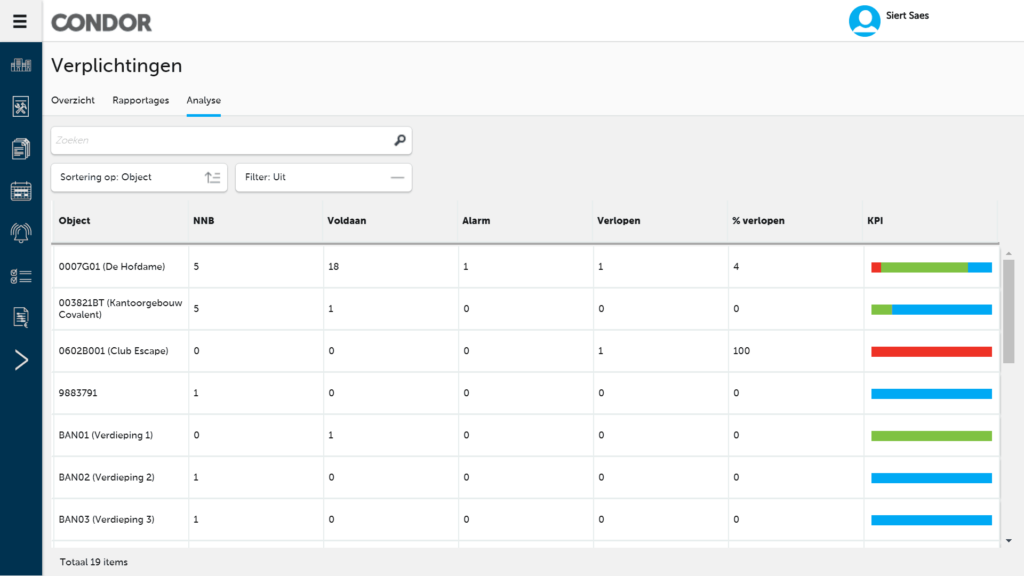Switch to the Overzicht tab
This screenshot has width=1024, height=576.
(73, 101)
